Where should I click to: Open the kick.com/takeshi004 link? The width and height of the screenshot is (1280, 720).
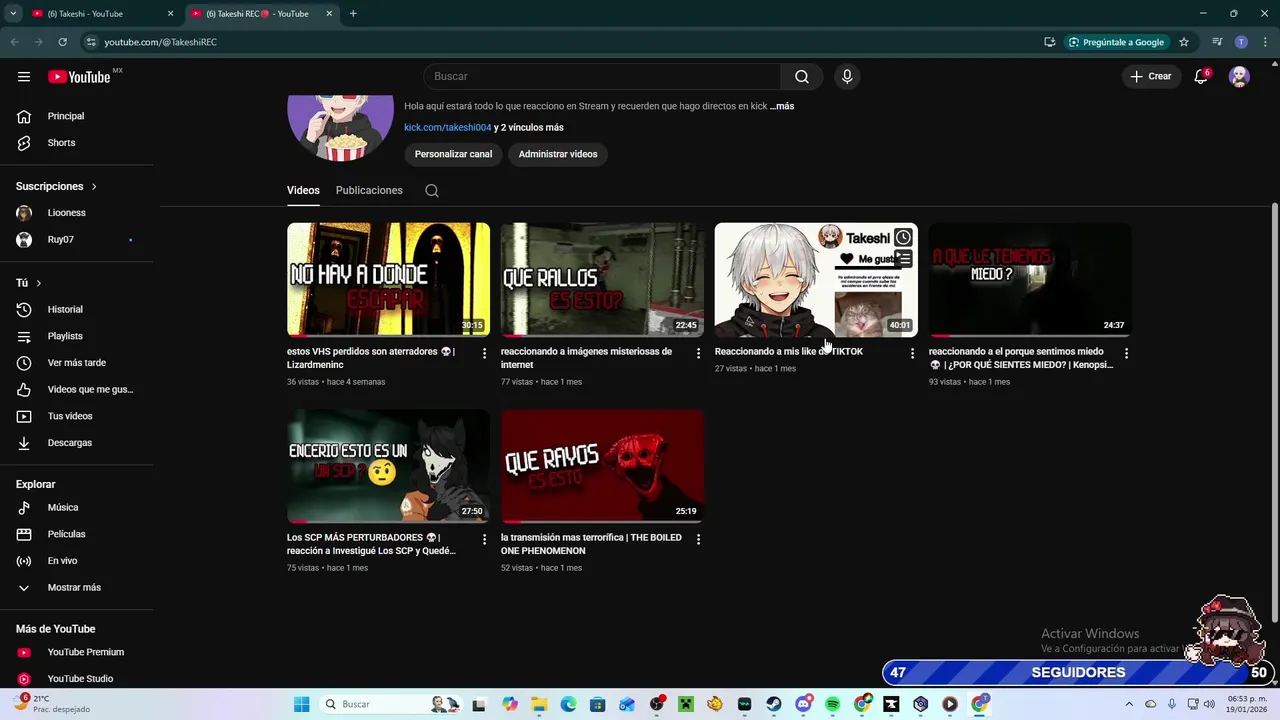447,127
